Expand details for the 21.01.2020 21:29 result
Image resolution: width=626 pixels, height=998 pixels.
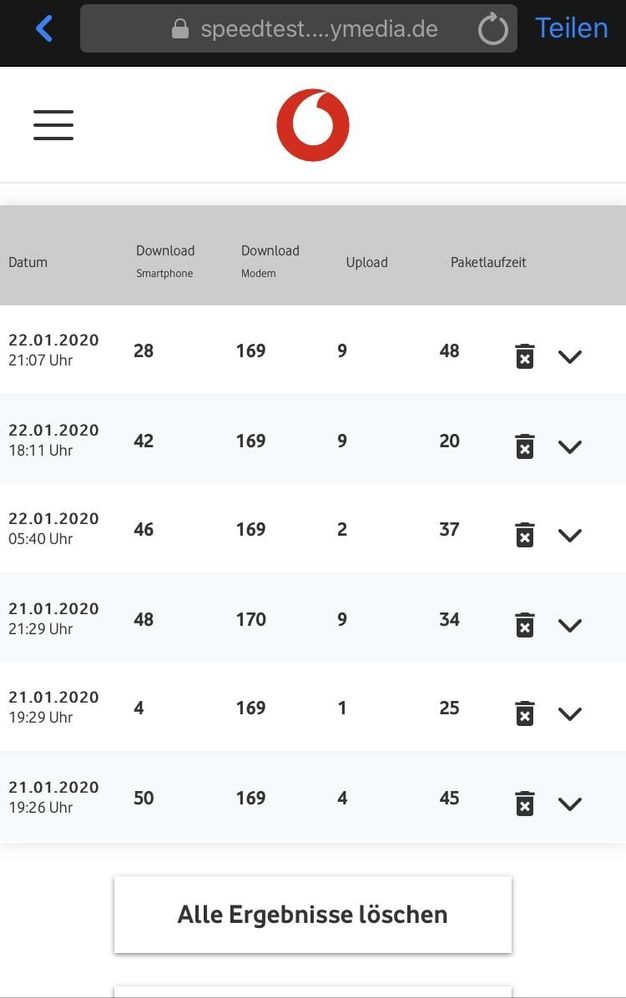point(570,625)
